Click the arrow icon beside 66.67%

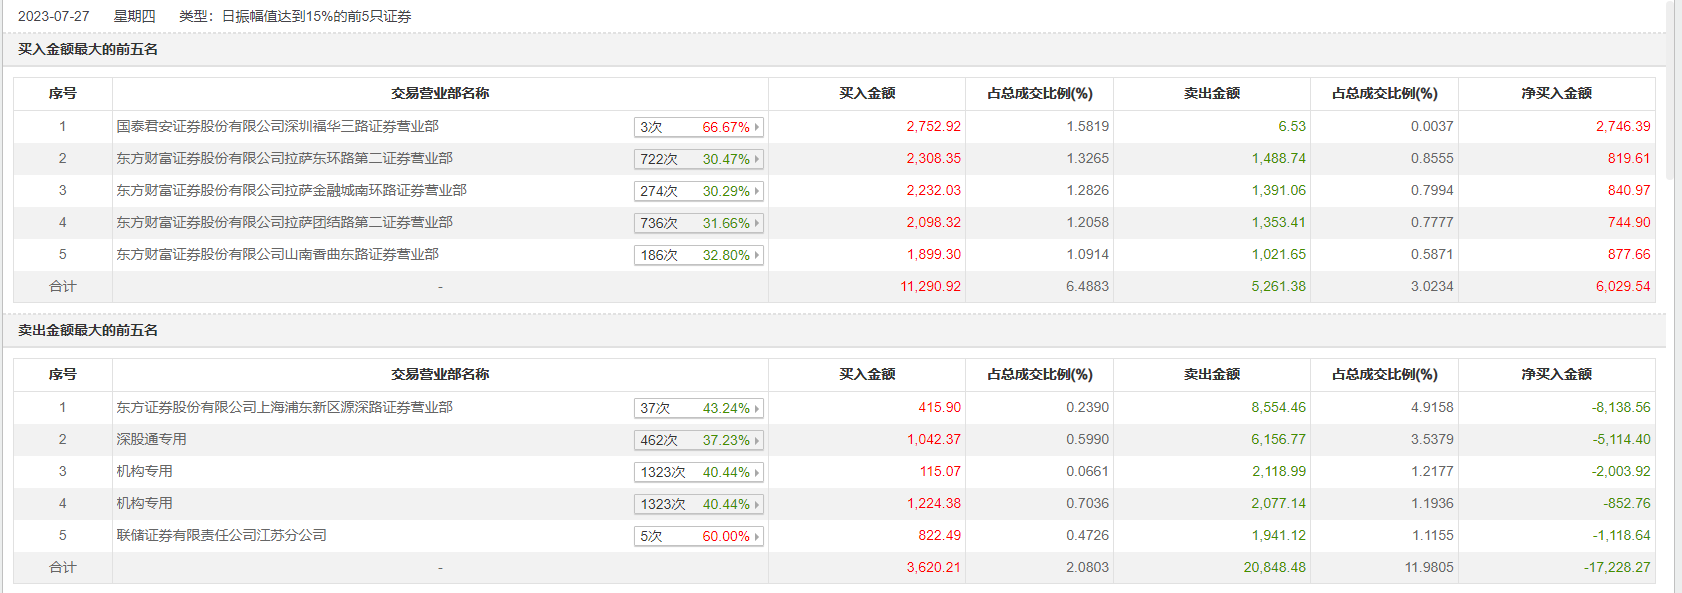point(757,127)
